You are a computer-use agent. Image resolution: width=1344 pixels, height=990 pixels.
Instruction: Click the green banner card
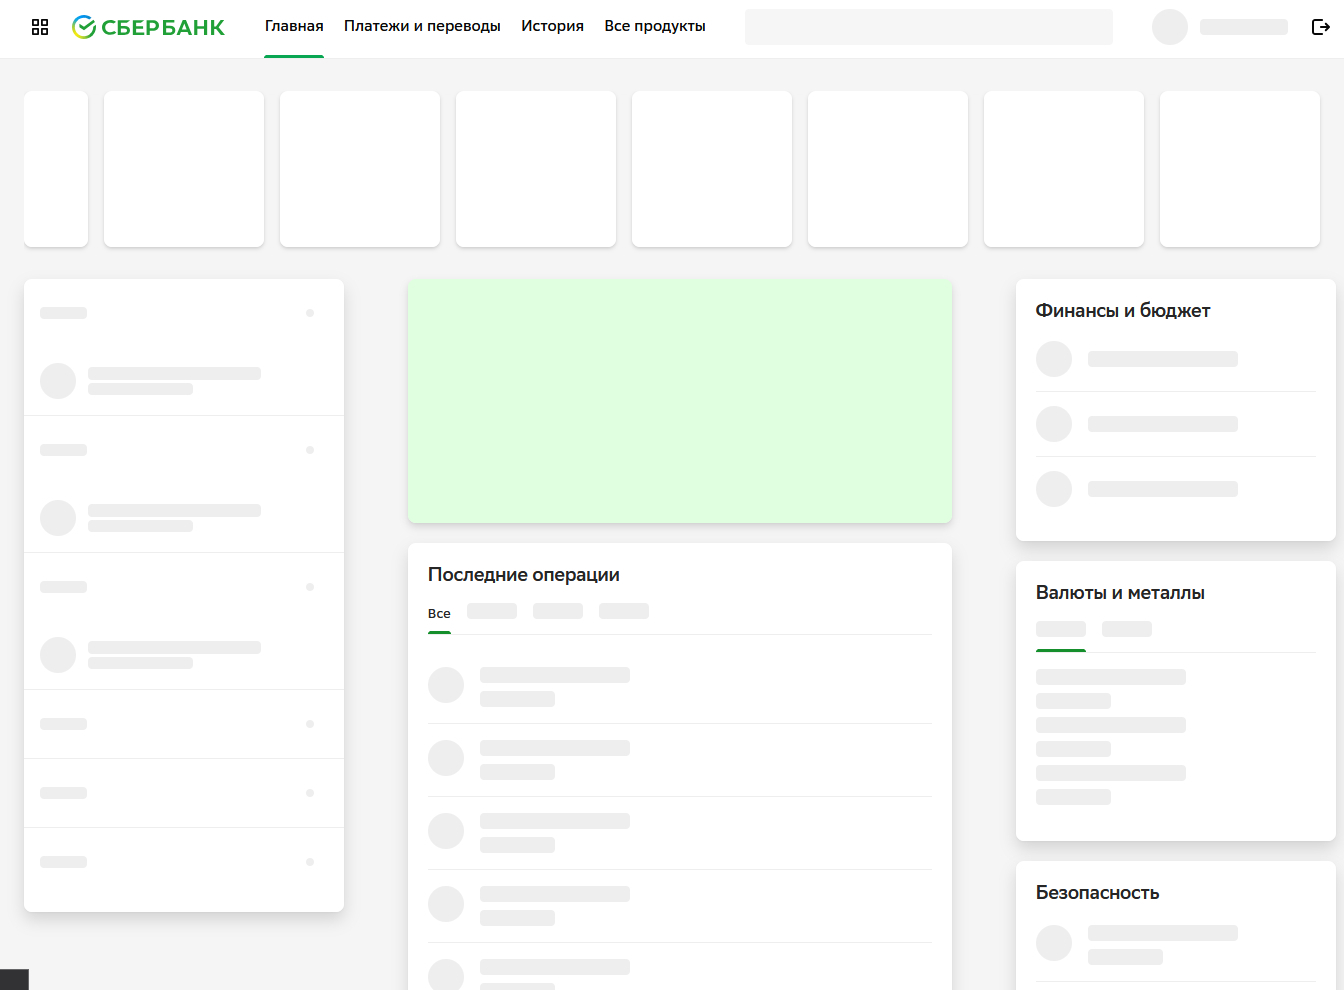[x=680, y=401]
